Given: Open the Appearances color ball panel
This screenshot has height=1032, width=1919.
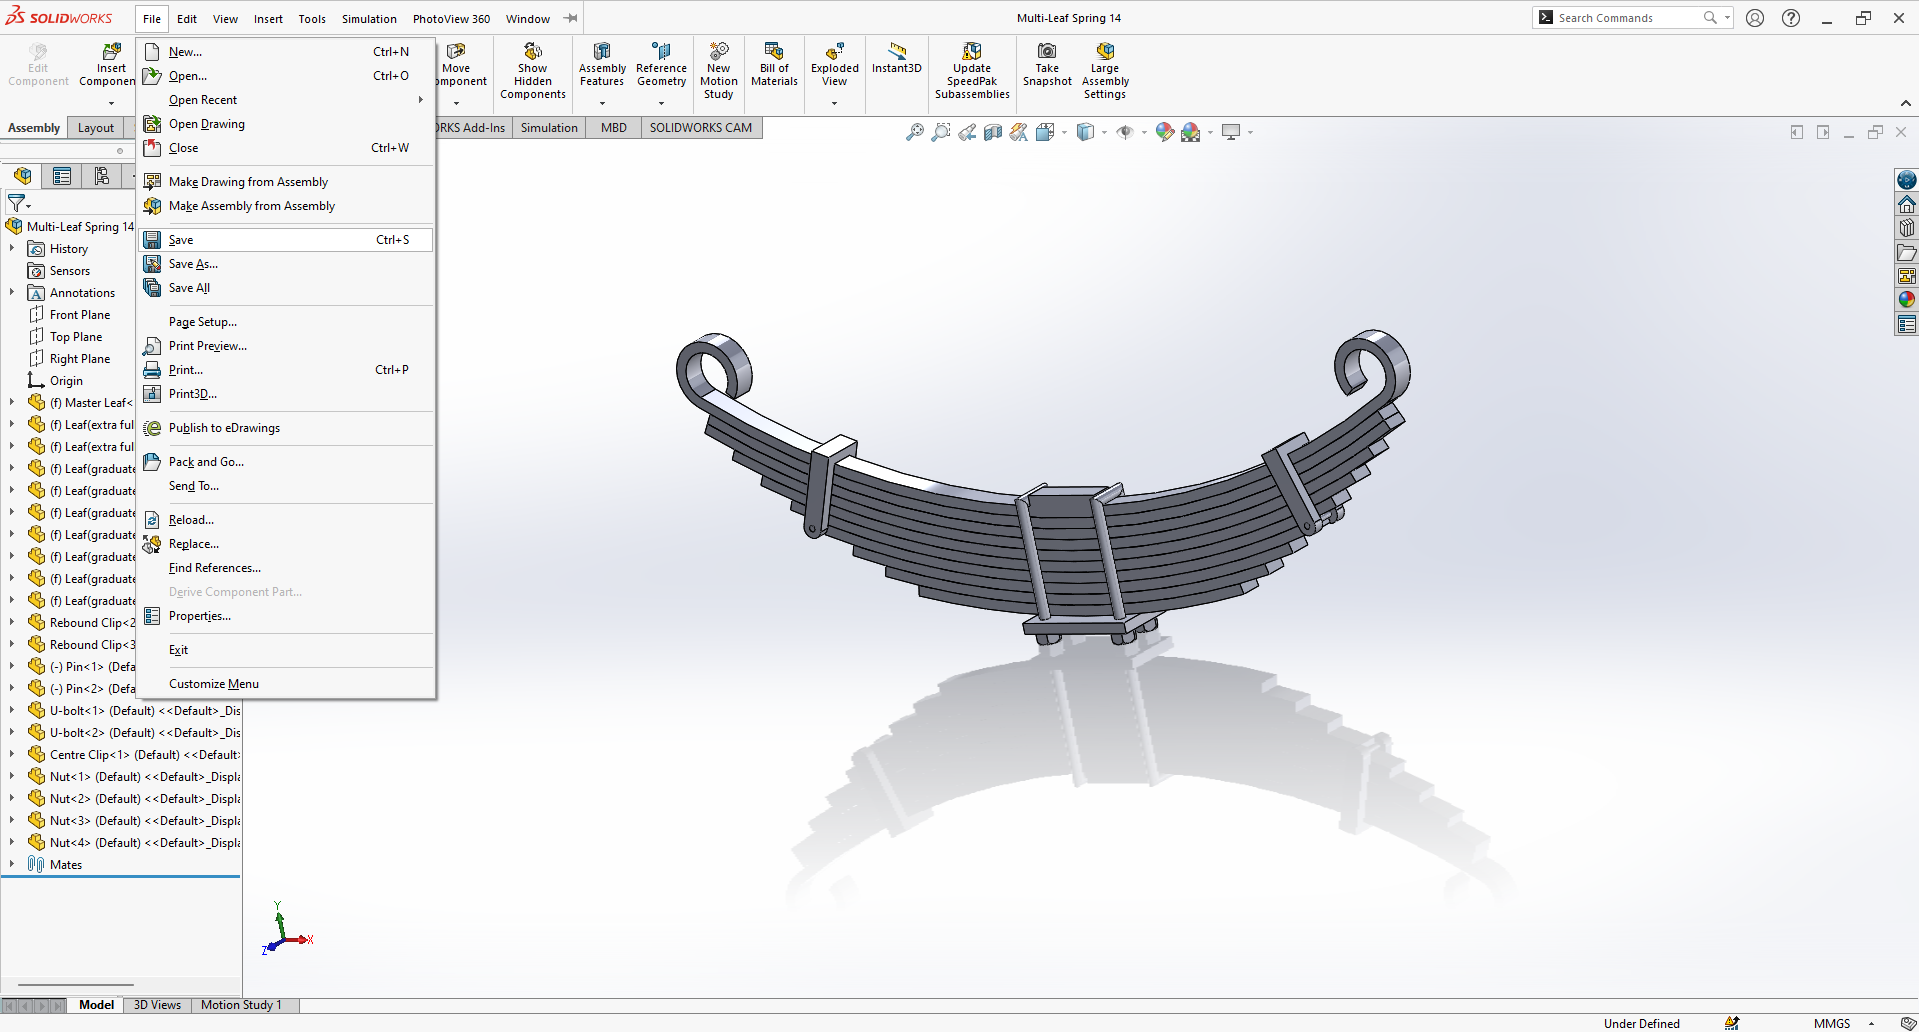Looking at the screenshot, I should click(x=1907, y=299).
